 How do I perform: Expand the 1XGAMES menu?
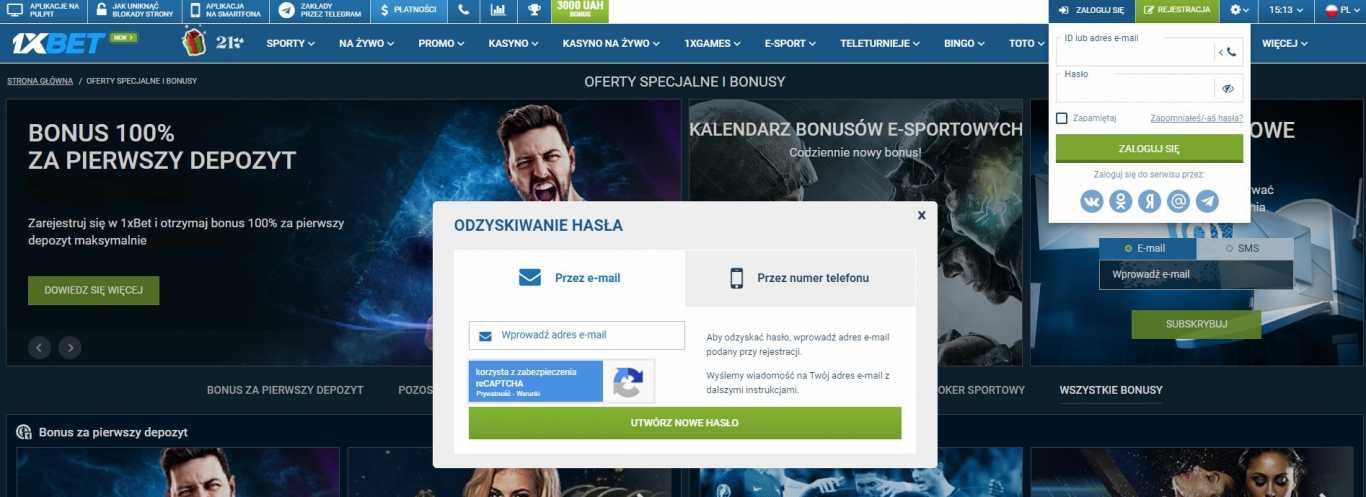click(x=712, y=44)
